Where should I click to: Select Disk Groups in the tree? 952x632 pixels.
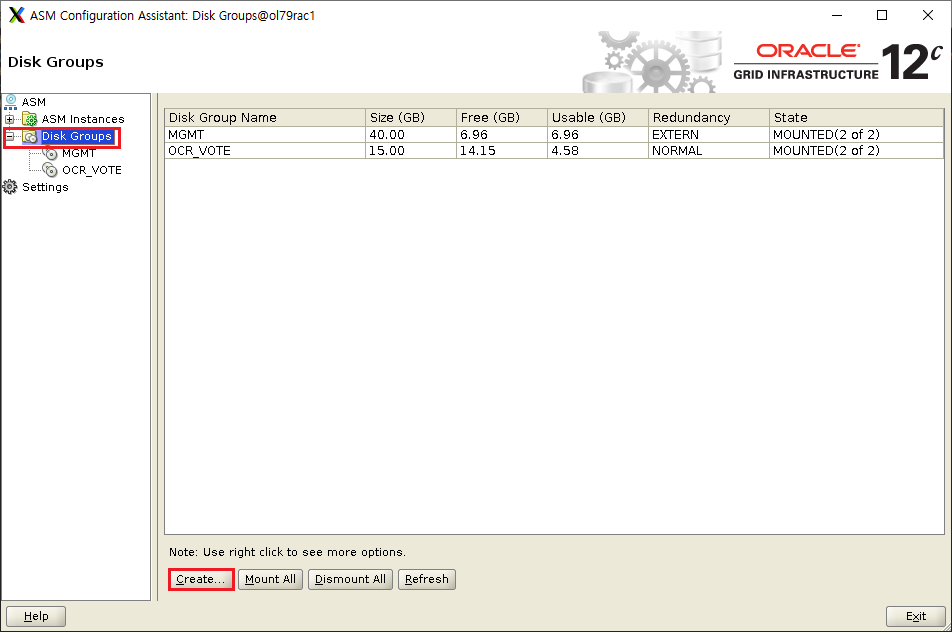pyautogui.click(x=77, y=137)
